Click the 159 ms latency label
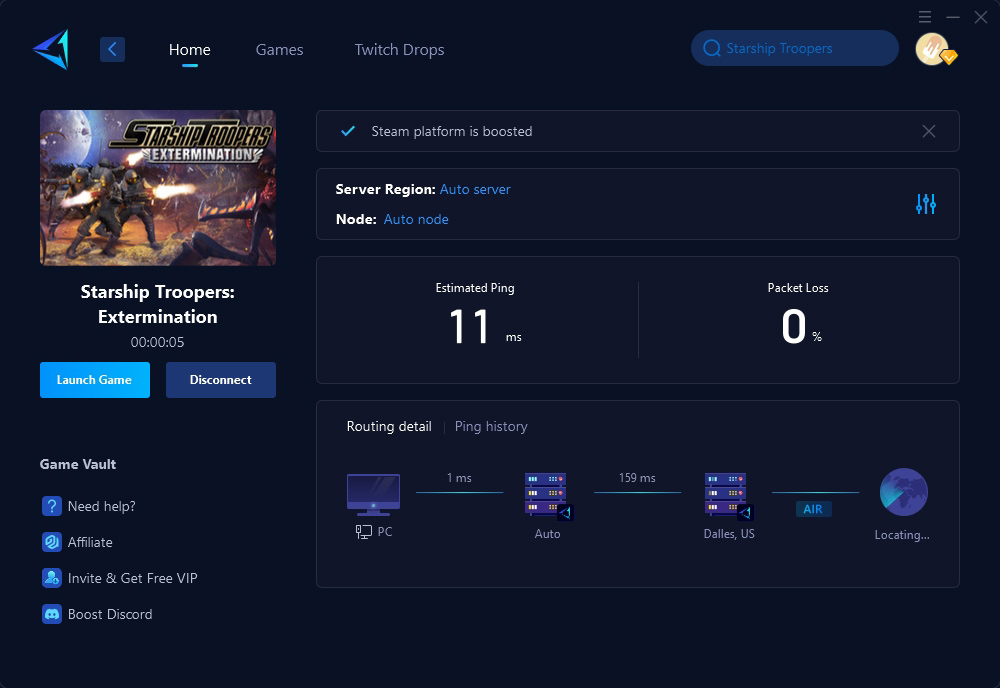The width and height of the screenshot is (1000, 688). (637, 478)
